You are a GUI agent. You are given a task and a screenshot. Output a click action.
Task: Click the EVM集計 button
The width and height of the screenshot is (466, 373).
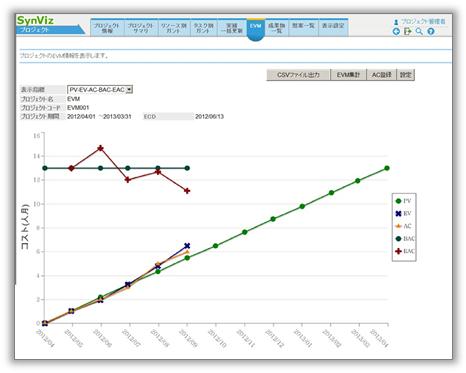click(x=348, y=75)
